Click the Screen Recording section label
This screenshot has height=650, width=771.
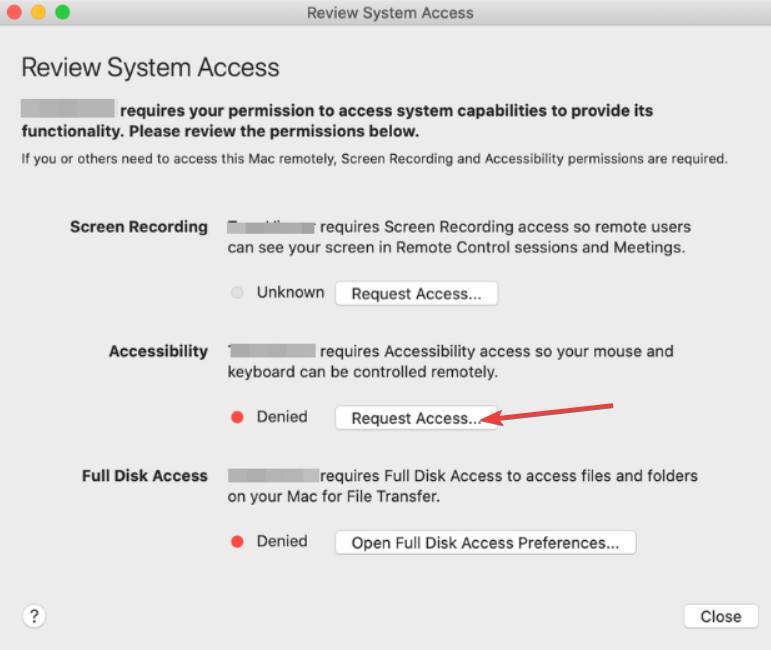(x=139, y=227)
